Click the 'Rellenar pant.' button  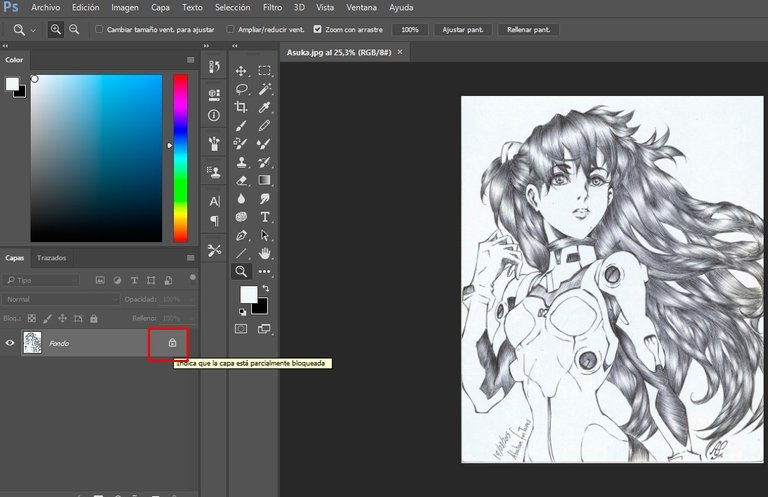[x=528, y=29]
